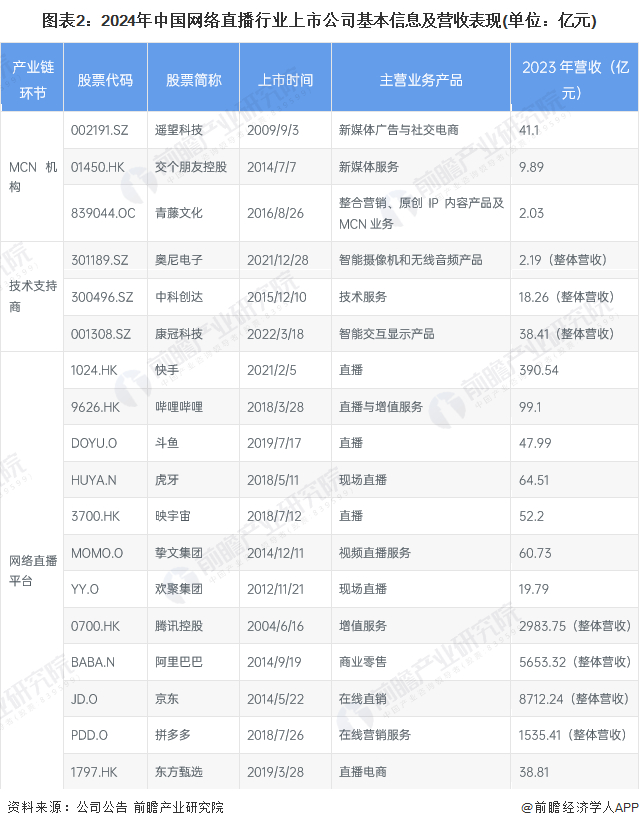Click the product 直播与增值服务
This screenshot has width=639, height=828.
point(381,407)
